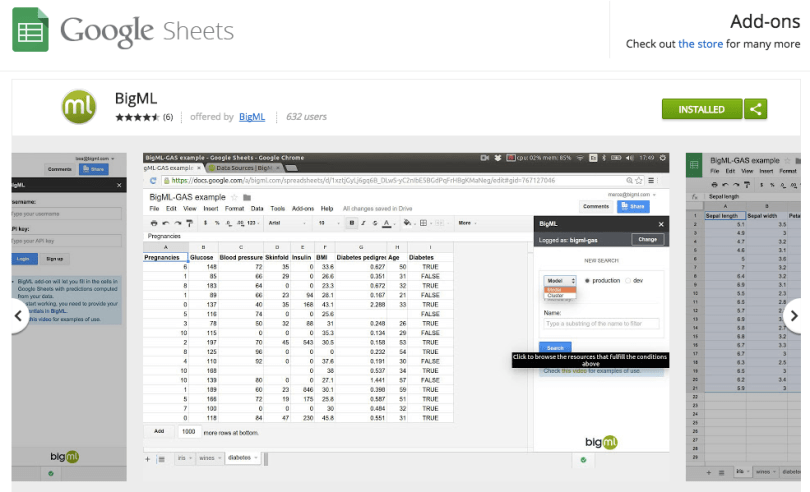Advance to next screenshot with right arrow
810x492 pixels.
click(793, 315)
